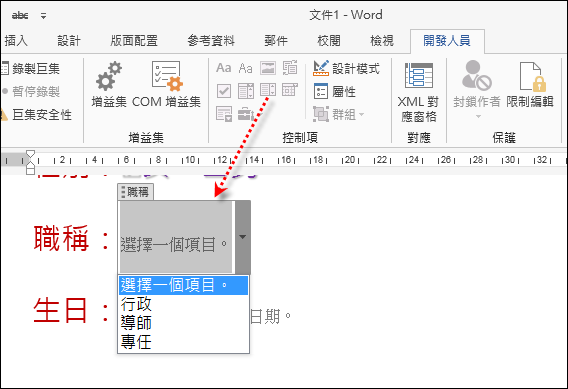Click the dropdown arrow of 職稱 control
568x389 pixels.
(242, 237)
